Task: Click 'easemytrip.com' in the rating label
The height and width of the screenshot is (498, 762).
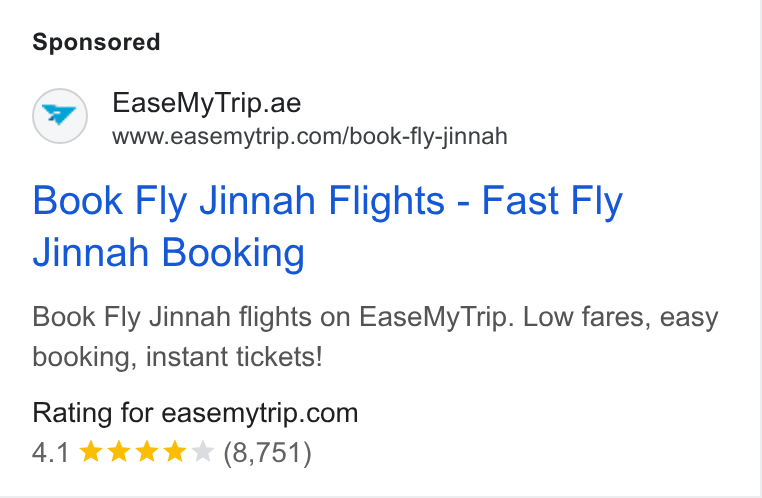Action: click(260, 414)
